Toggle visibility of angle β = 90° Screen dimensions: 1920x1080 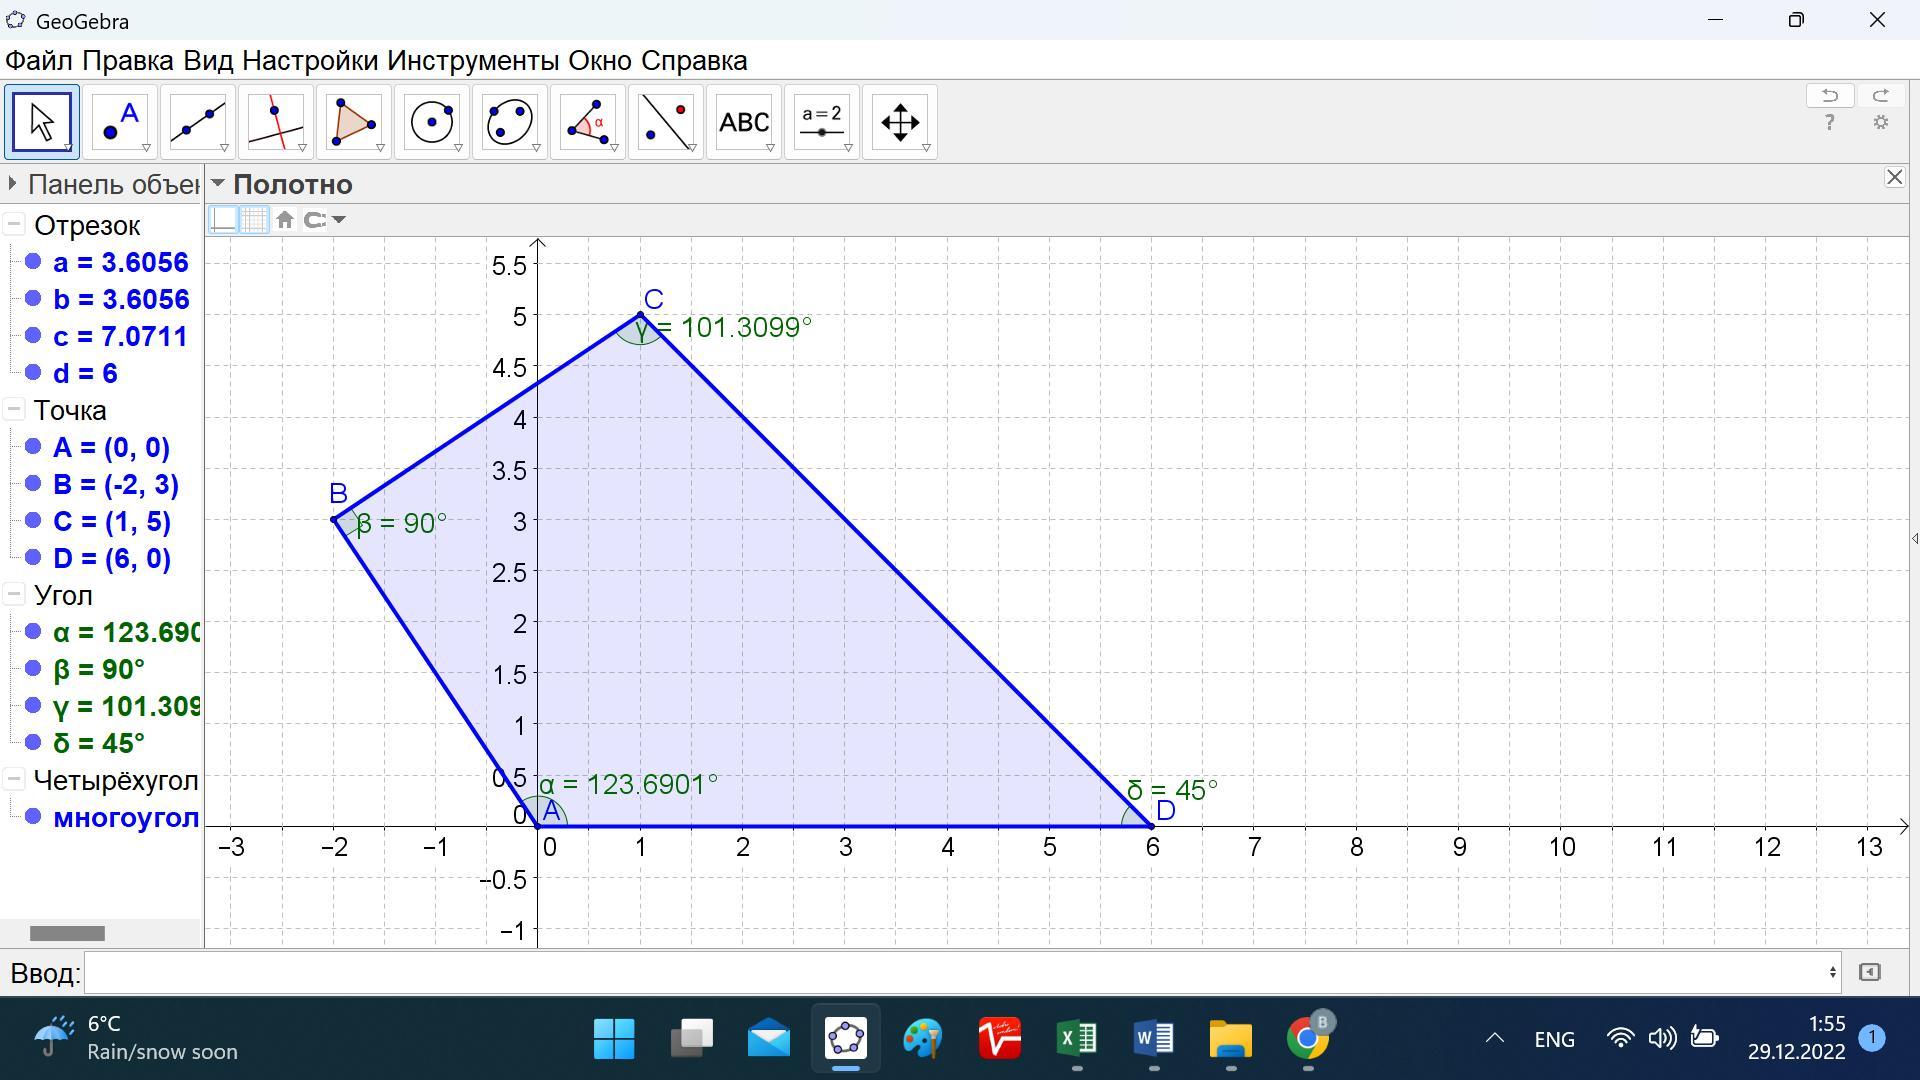[33, 668]
